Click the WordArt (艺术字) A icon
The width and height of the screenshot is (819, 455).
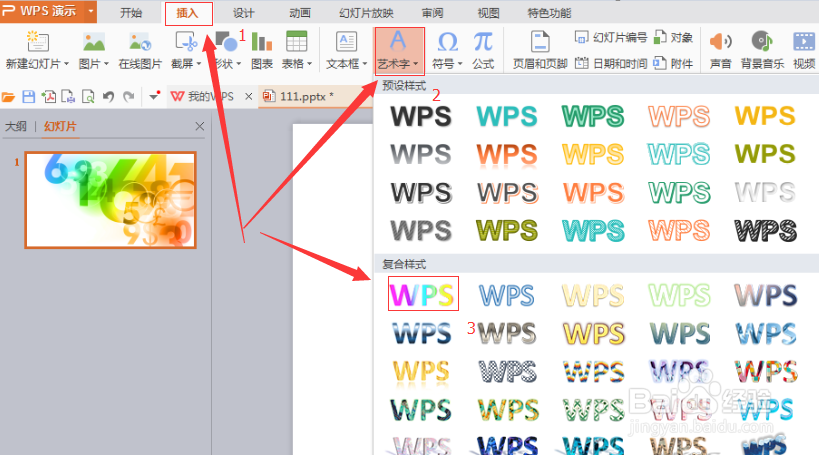click(398, 41)
